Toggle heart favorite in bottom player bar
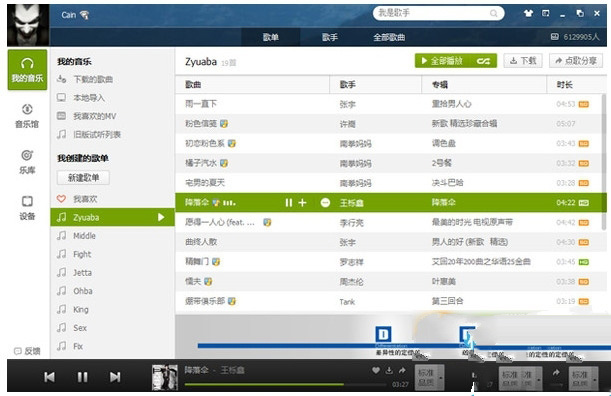The image size is (611, 396). [376, 370]
